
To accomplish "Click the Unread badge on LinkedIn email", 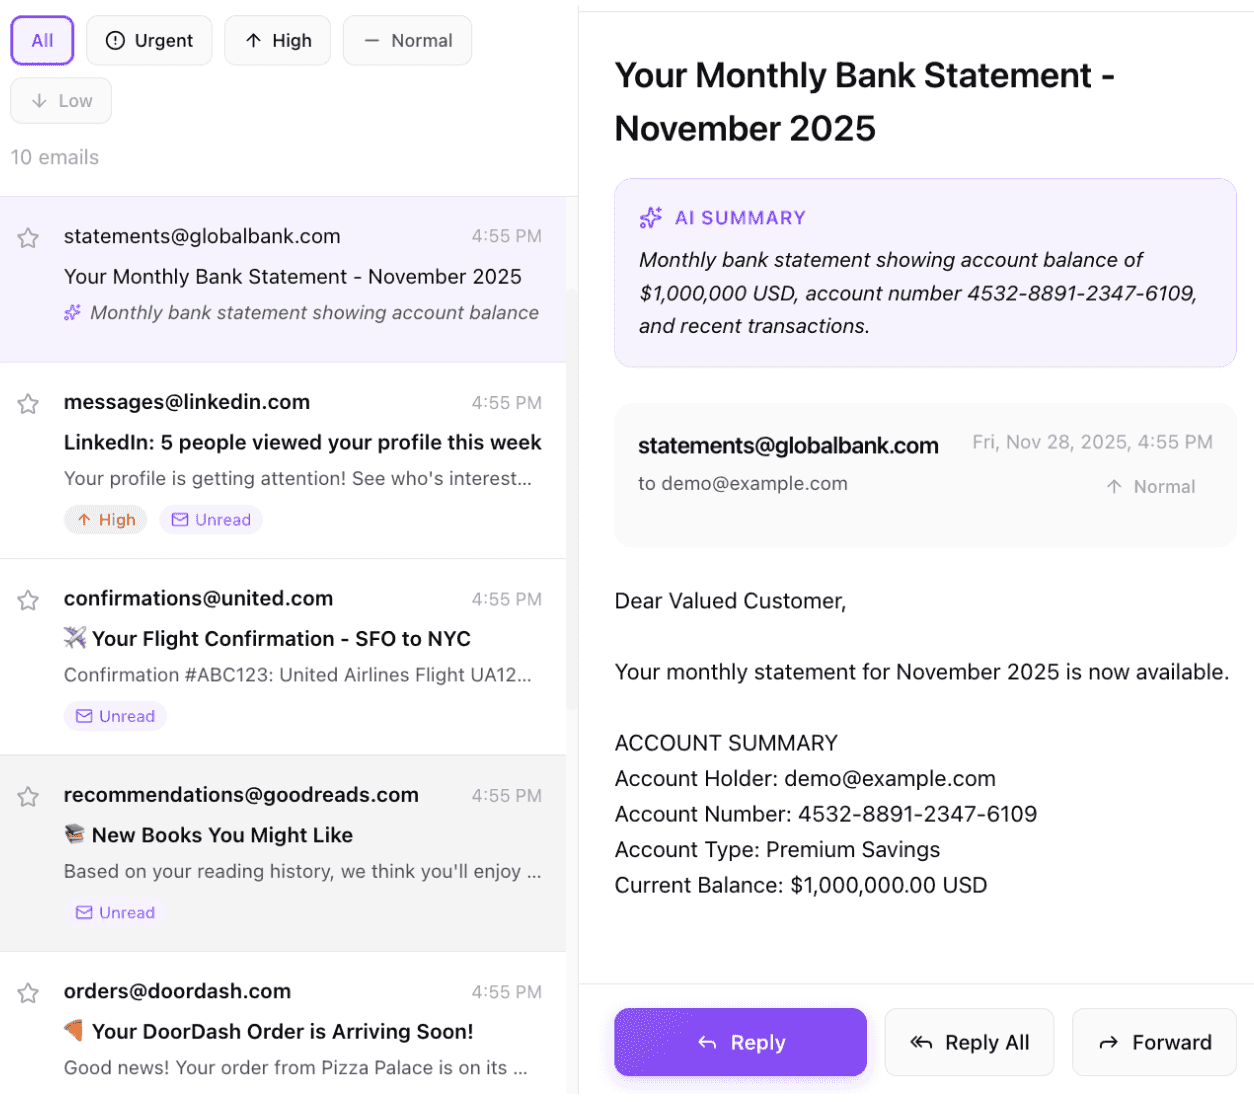I will [x=211, y=520].
